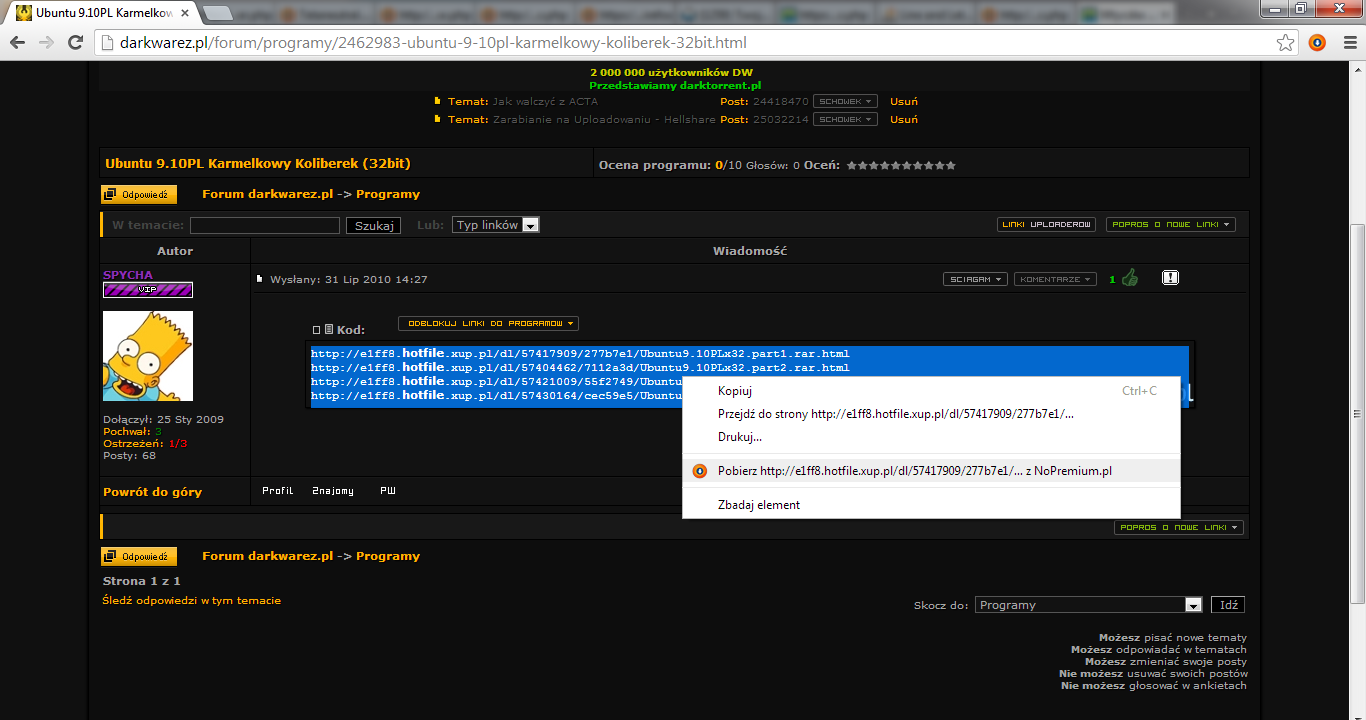Reload the page with refresh icon

(75, 43)
